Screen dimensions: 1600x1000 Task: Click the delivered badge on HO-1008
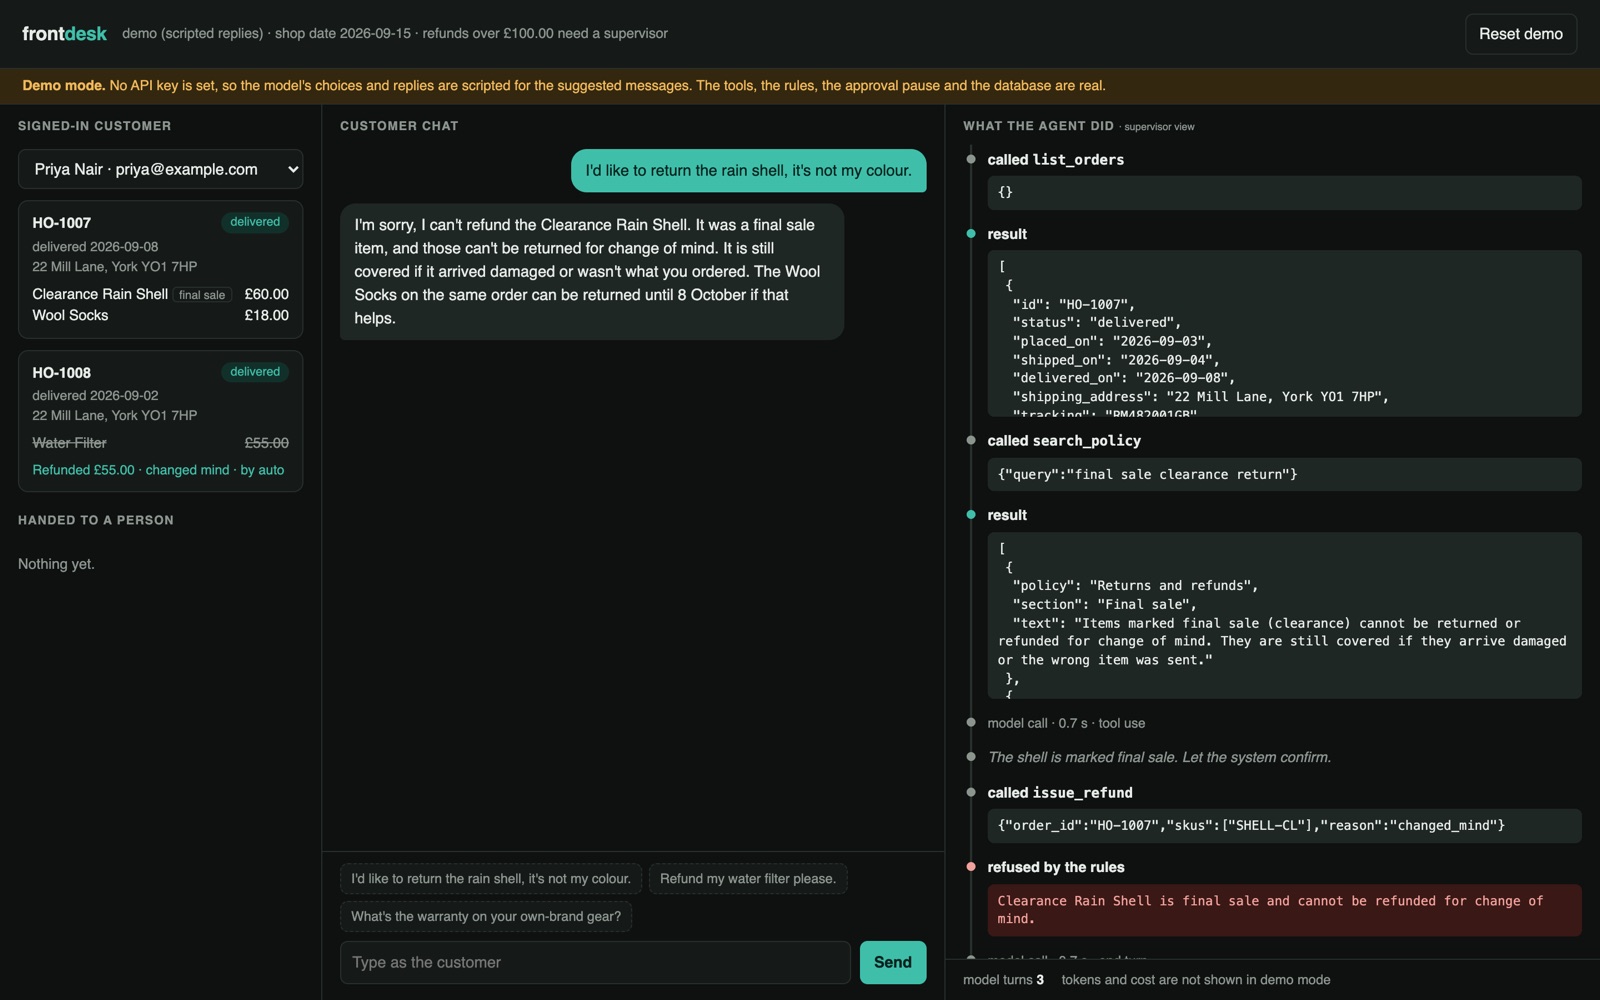(255, 372)
